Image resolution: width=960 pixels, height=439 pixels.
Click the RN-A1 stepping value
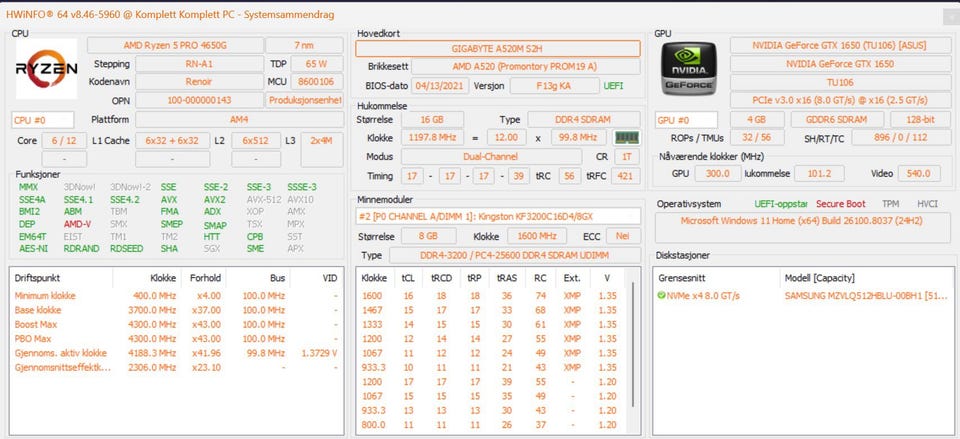pyautogui.click(x=199, y=64)
